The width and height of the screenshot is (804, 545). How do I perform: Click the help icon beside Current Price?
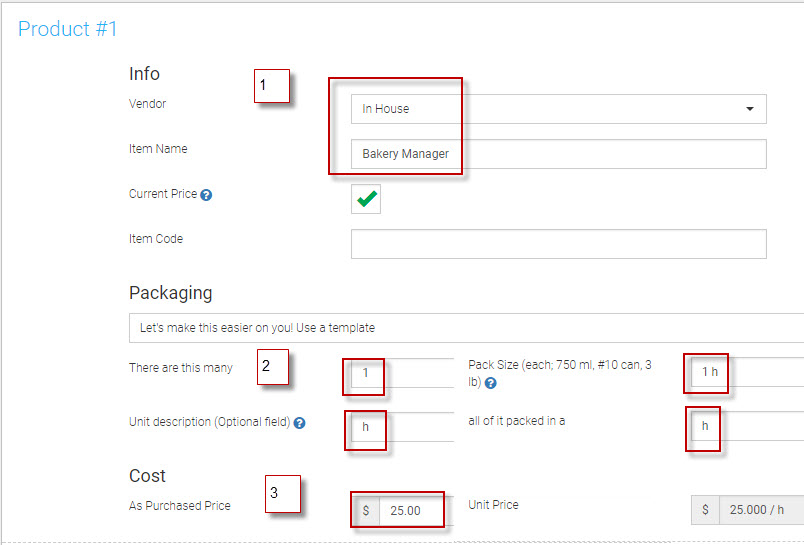206,195
